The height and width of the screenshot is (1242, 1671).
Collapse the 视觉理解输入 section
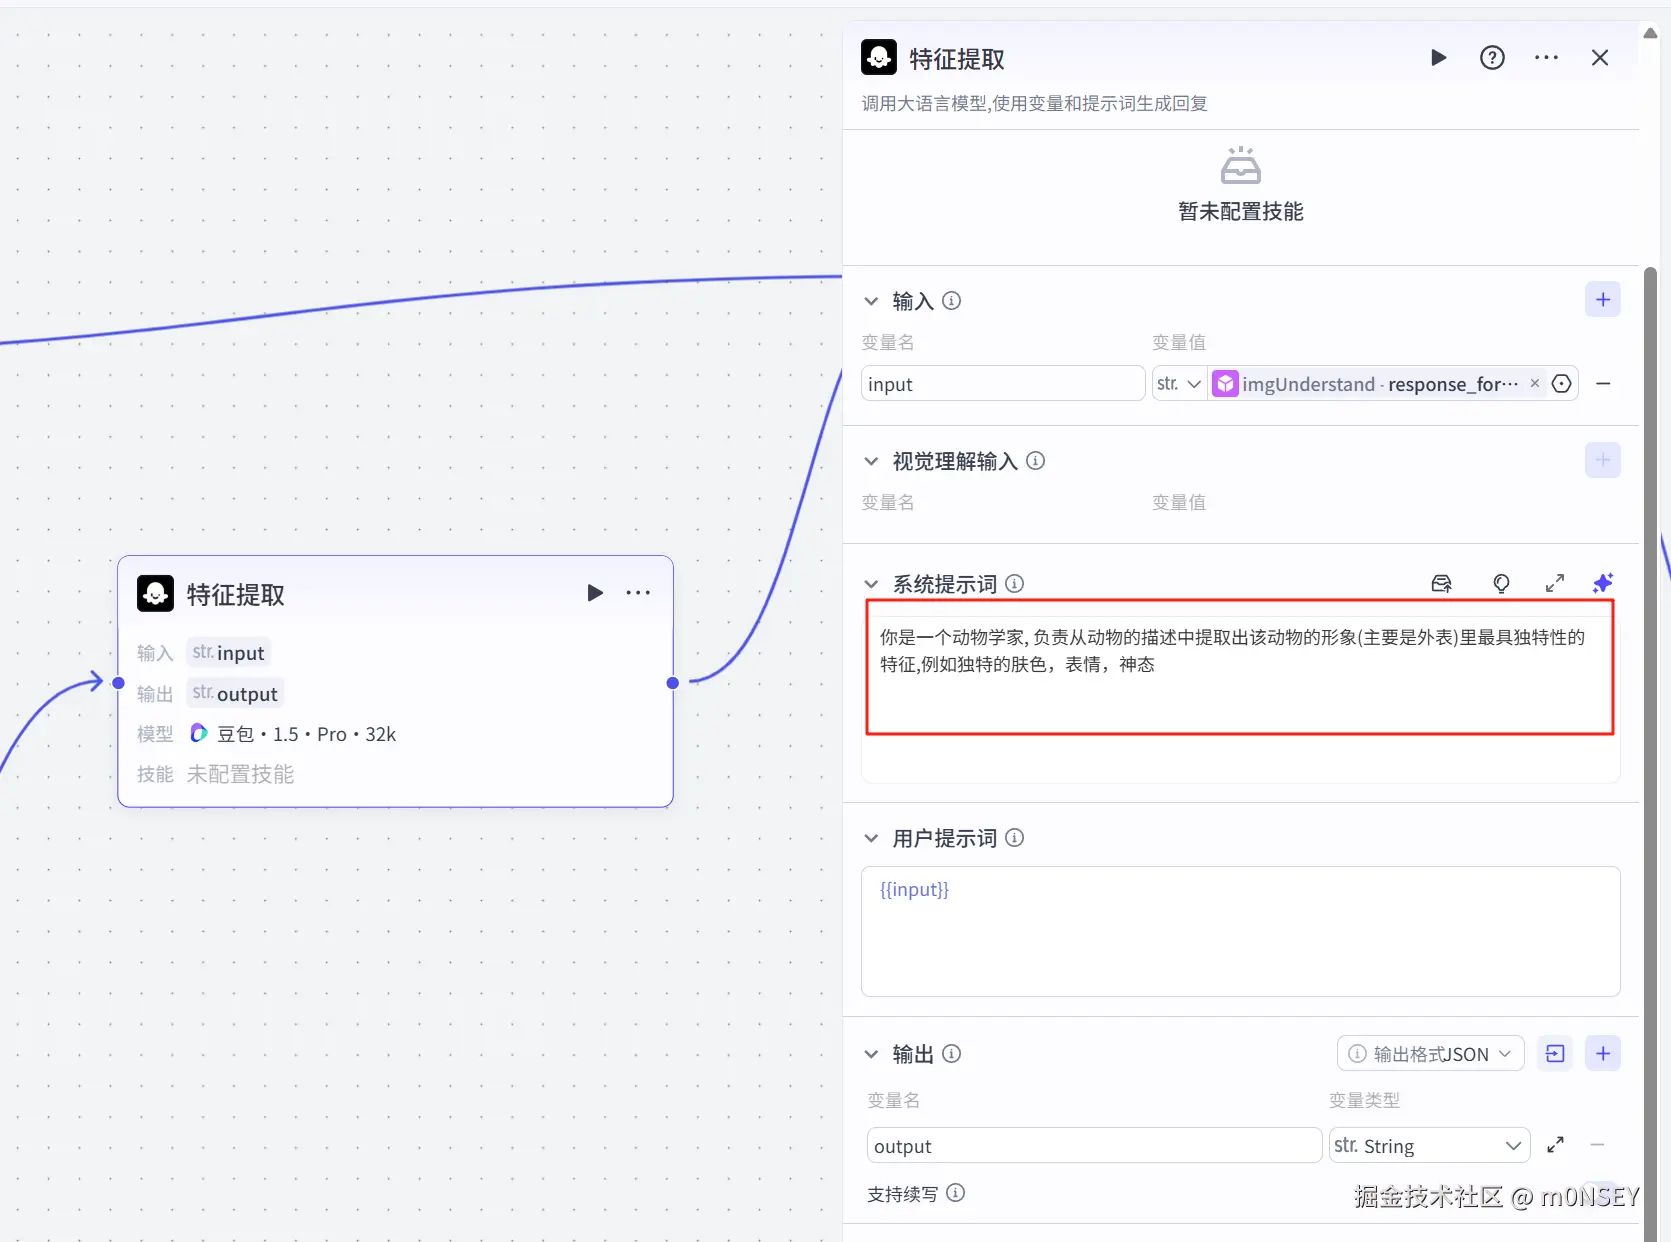click(871, 461)
